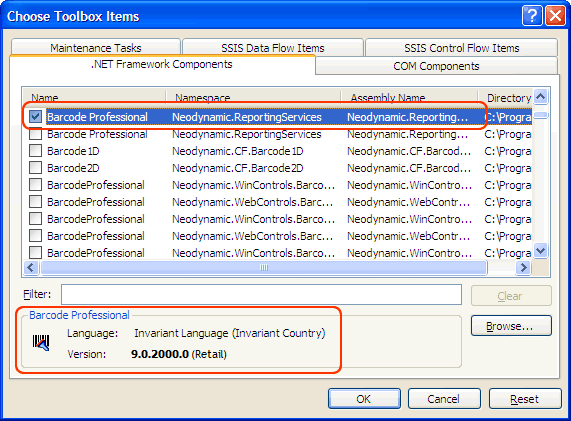The width and height of the screenshot is (571, 421).
Task: Click version 9.0.2000.0 (Retail) text
Action: (179, 354)
